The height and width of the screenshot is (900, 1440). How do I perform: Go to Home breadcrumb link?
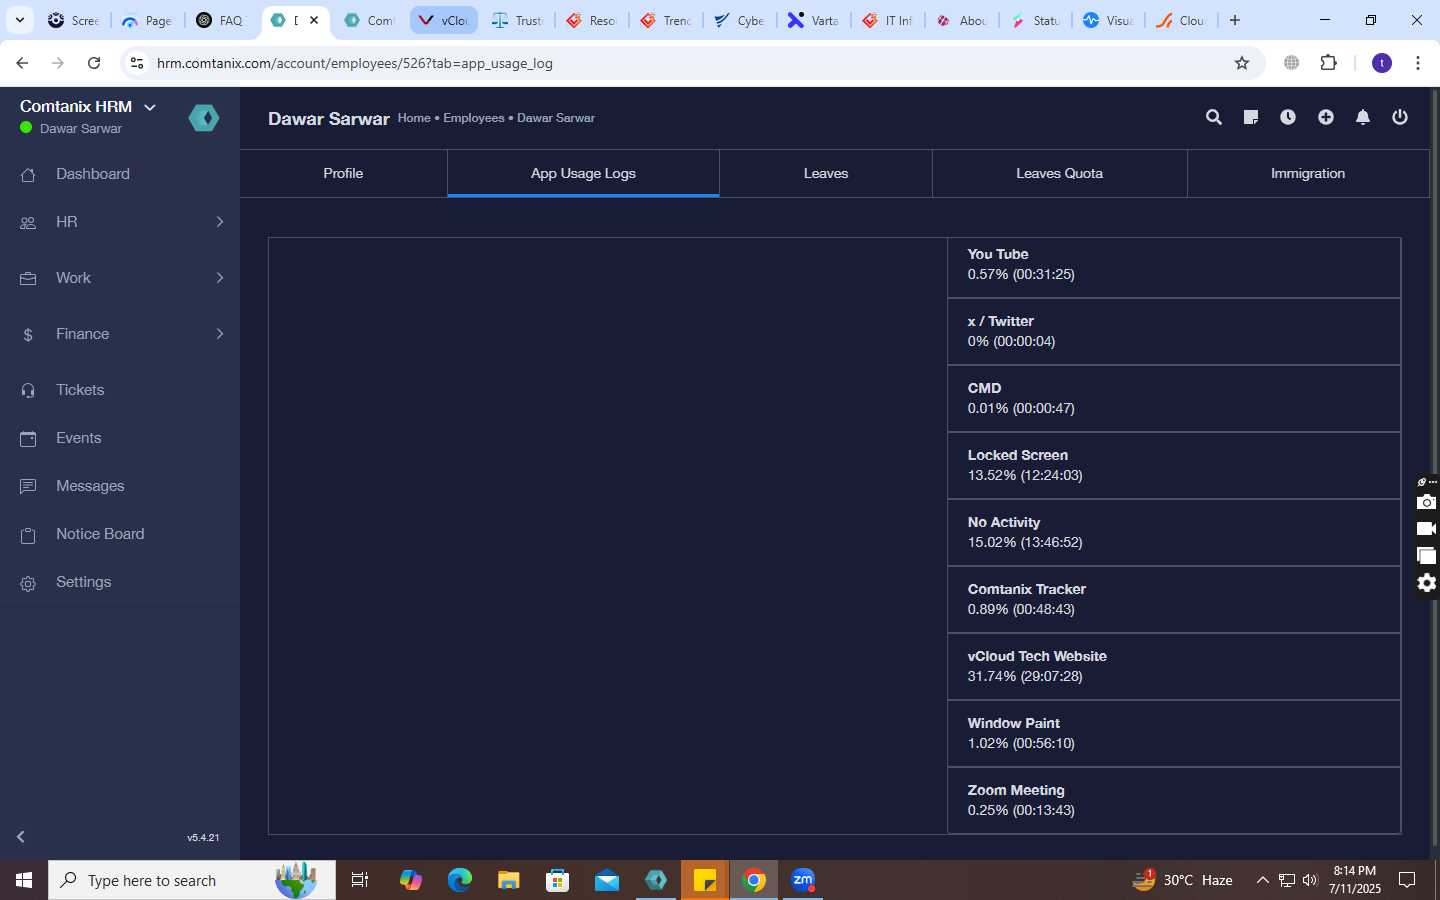(x=414, y=118)
